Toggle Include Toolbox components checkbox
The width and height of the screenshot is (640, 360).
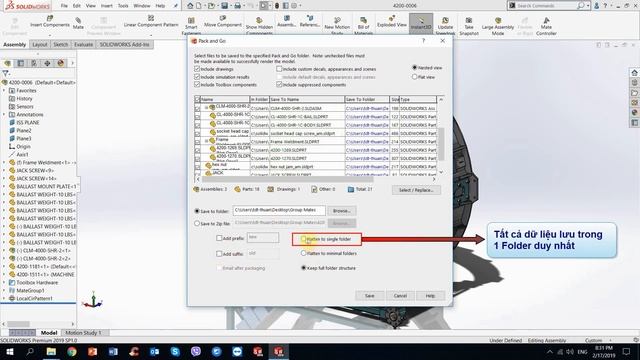click(x=197, y=84)
